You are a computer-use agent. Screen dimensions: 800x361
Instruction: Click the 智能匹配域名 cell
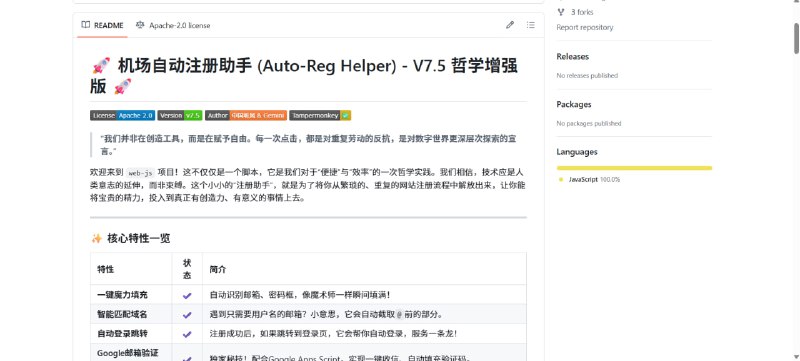[131, 314]
